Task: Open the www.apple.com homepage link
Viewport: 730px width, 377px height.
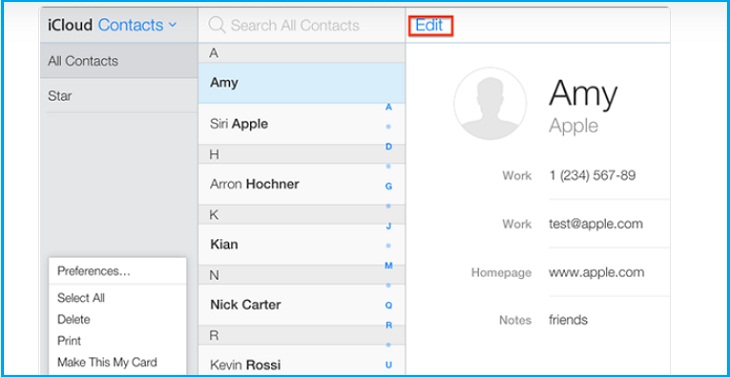Action: pyautogui.click(x=596, y=272)
